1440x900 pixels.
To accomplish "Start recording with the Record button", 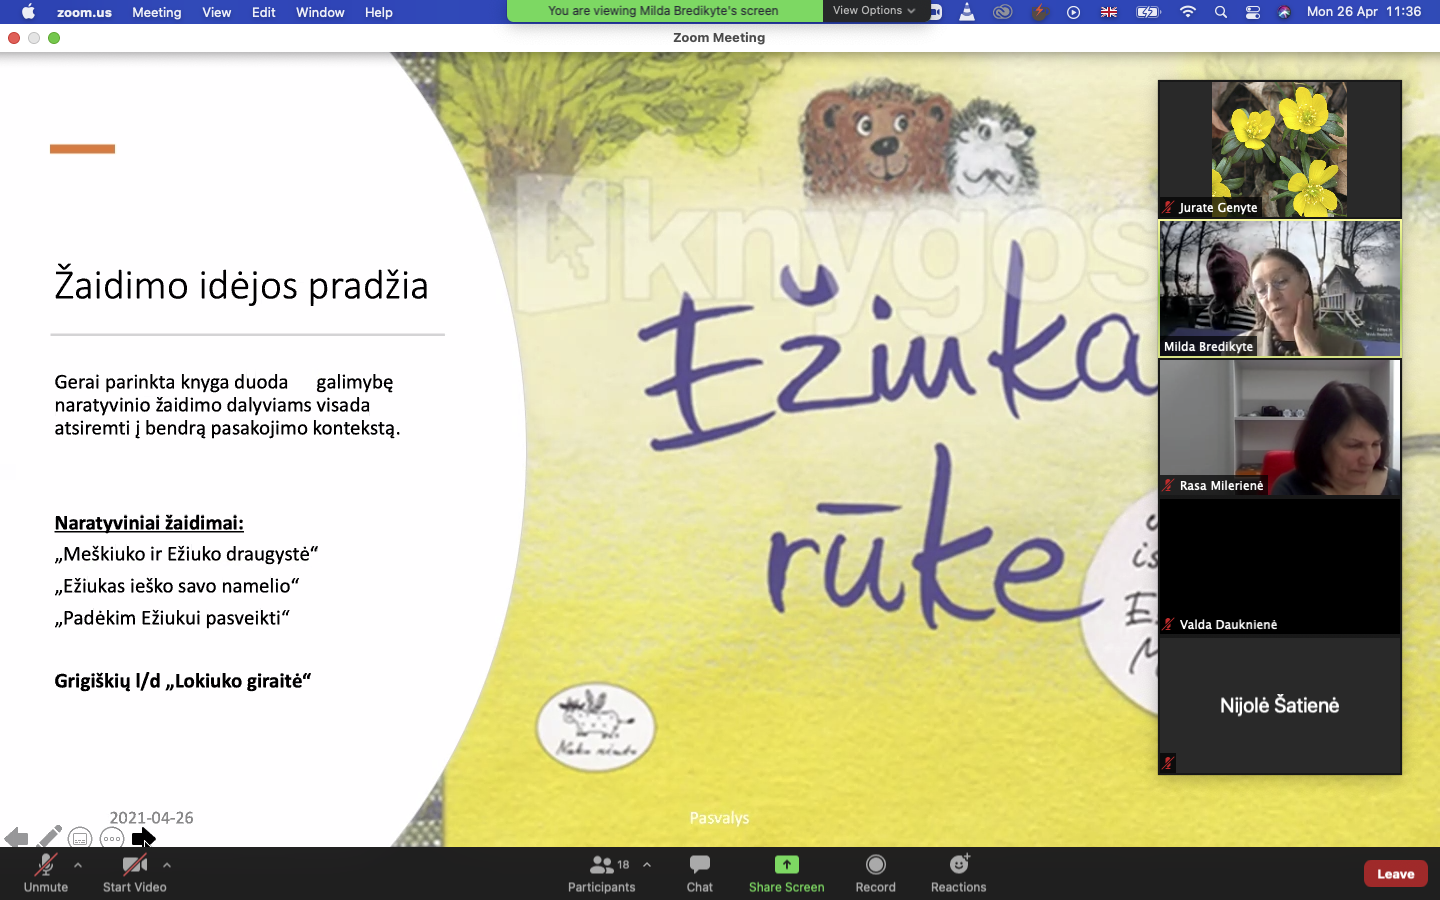I will [x=876, y=872].
